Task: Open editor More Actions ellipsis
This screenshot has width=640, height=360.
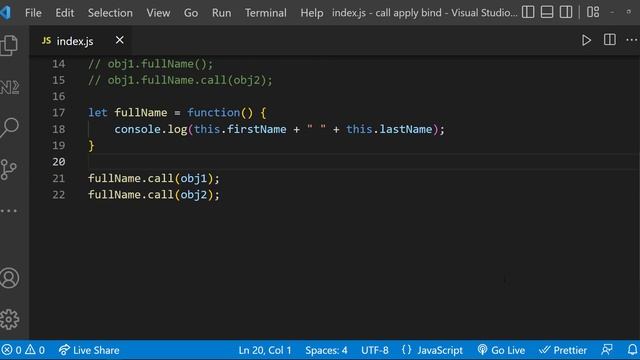Action: coord(631,40)
